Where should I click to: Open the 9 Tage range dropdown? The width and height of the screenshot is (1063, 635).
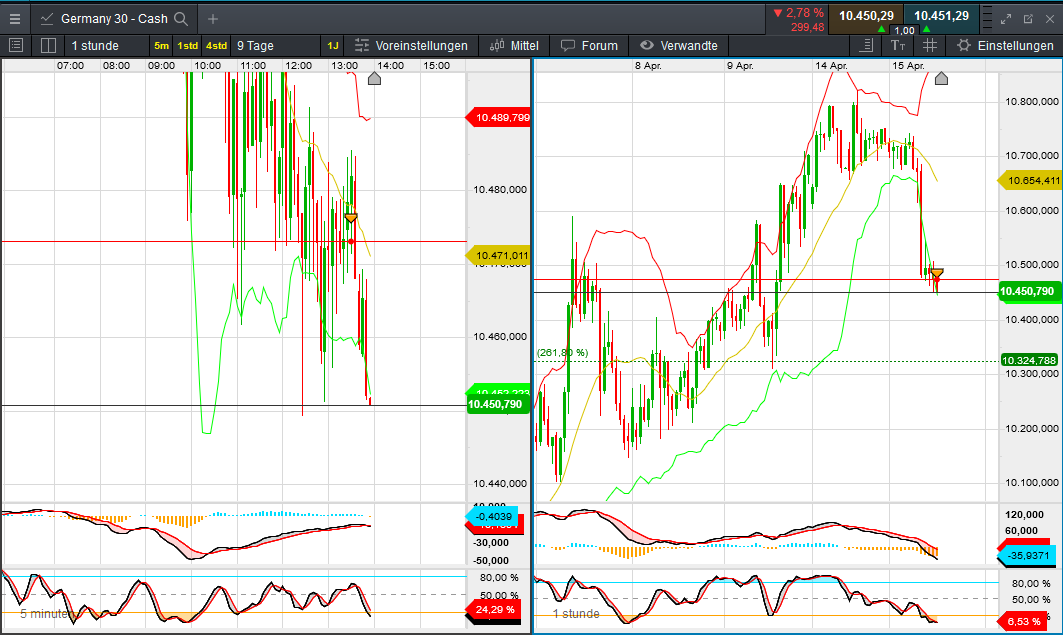click(x=256, y=45)
